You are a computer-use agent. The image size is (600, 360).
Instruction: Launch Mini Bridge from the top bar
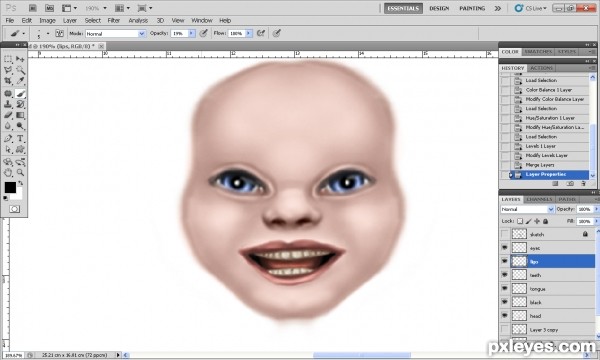[x=49, y=8]
